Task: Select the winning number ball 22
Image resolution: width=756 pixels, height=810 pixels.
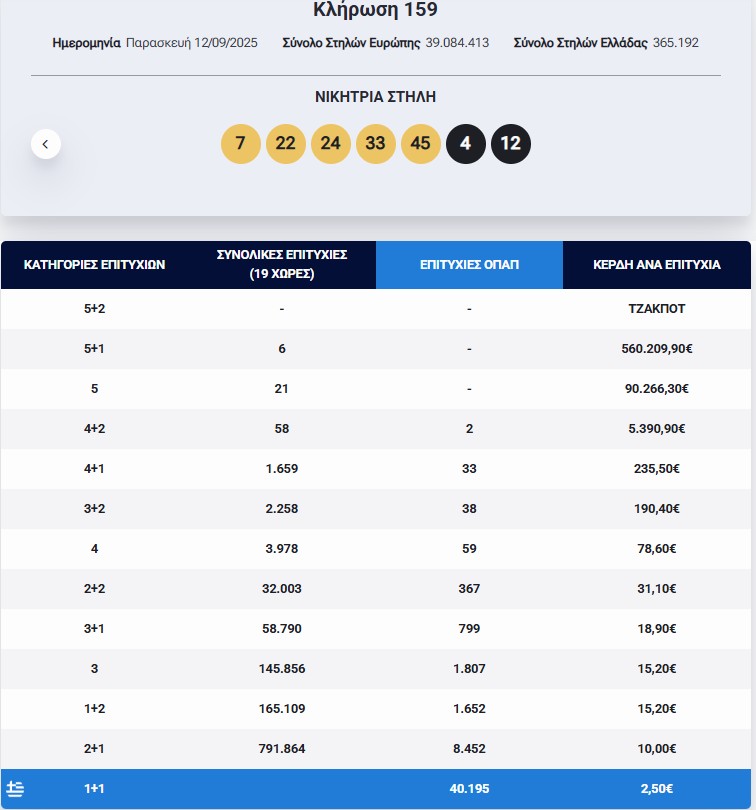Action: pos(285,143)
